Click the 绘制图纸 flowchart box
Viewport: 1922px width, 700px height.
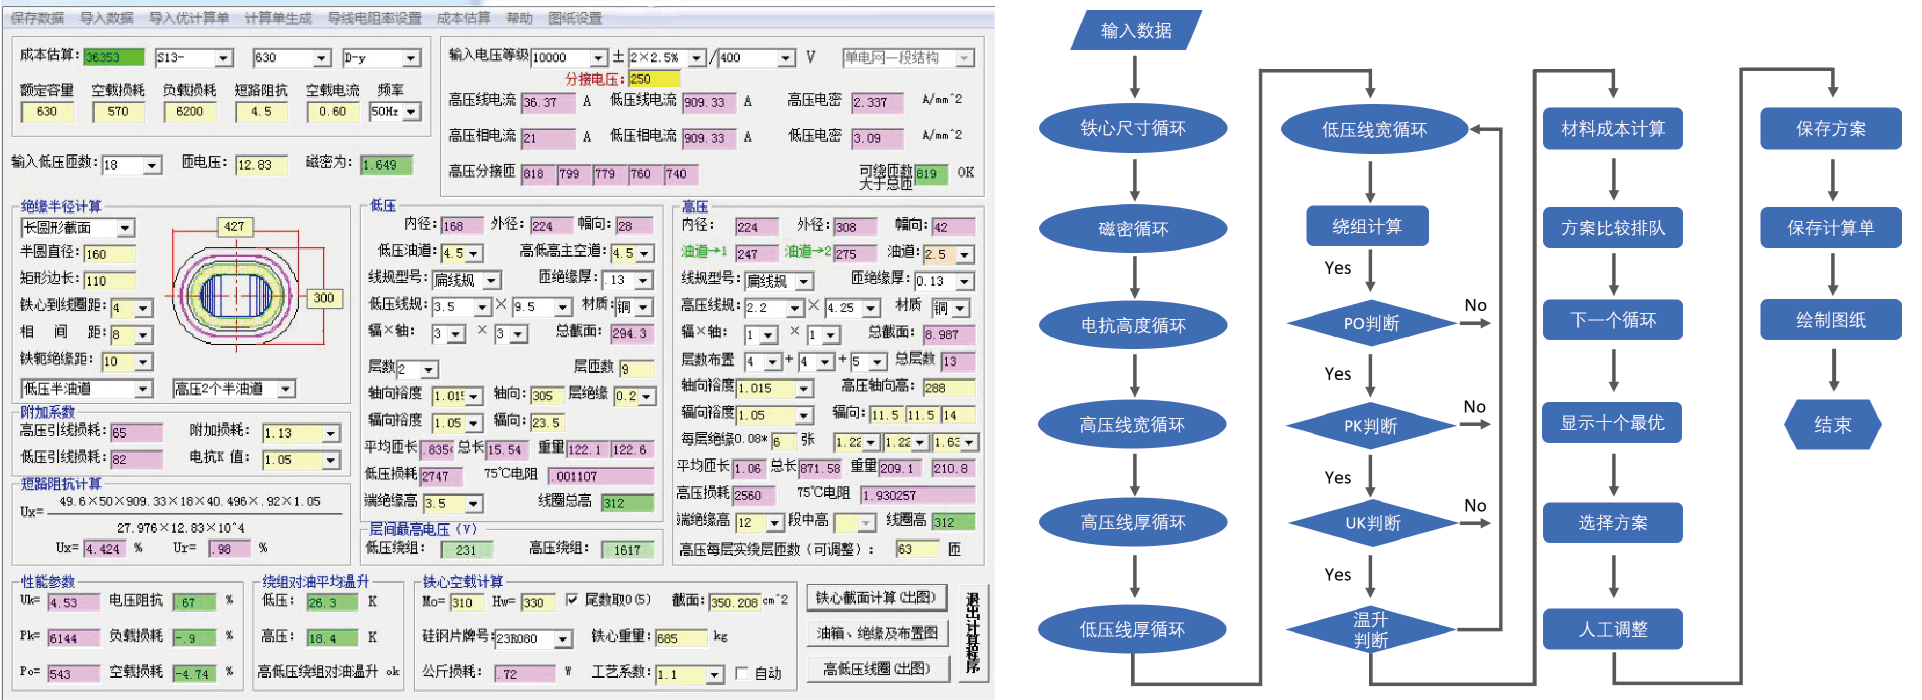pos(1831,320)
